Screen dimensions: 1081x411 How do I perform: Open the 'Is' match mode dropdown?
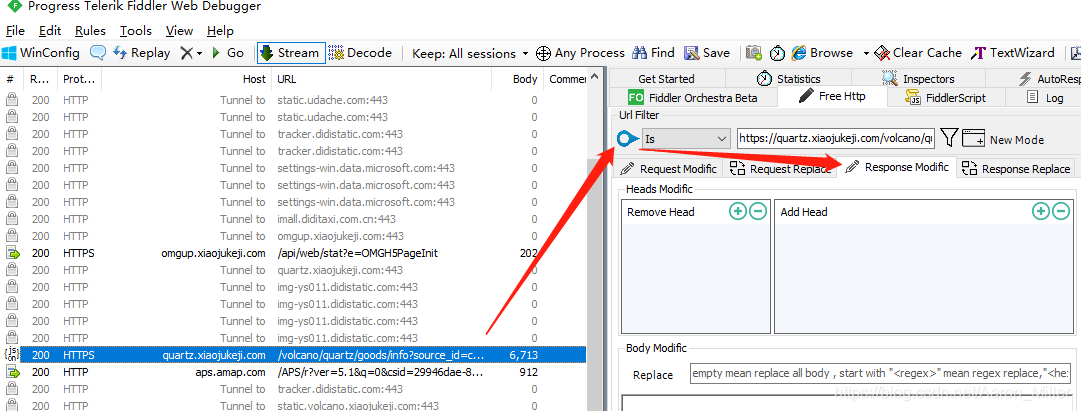(x=686, y=139)
